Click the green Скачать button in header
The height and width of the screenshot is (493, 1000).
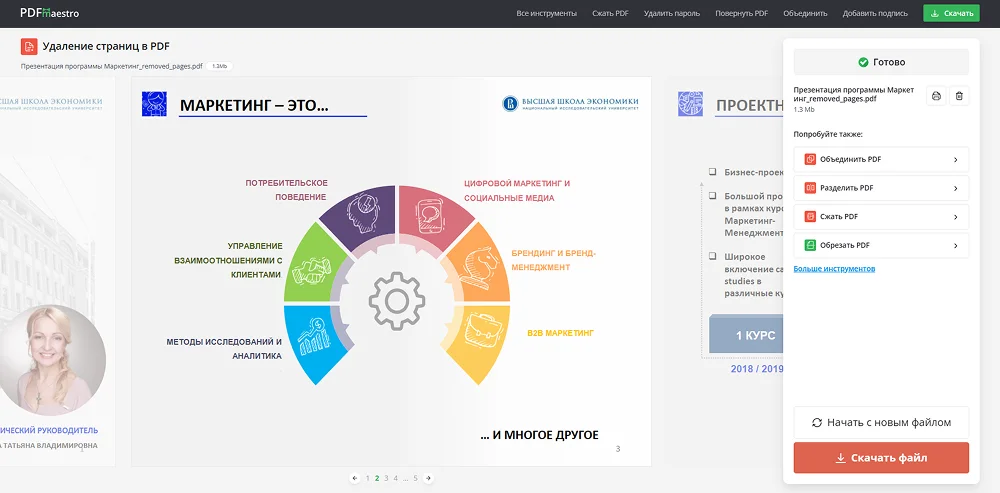click(x=951, y=14)
